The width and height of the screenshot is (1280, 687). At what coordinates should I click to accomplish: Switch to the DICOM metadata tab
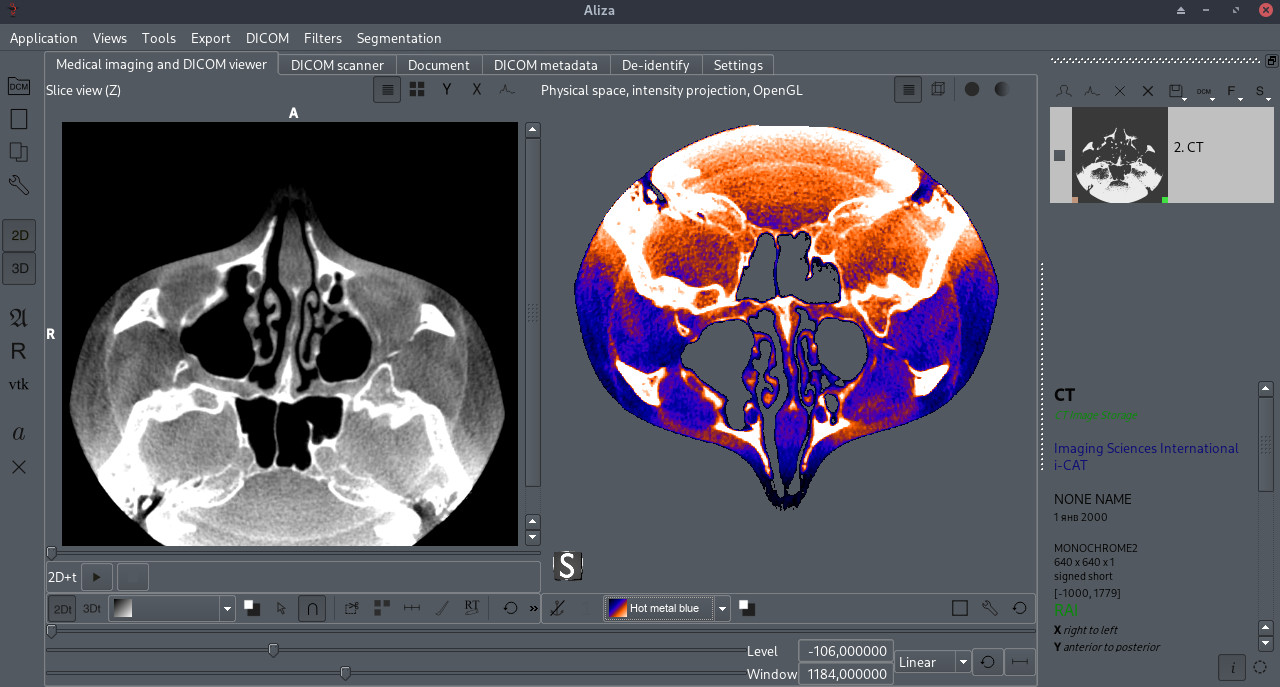coord(546,65)
